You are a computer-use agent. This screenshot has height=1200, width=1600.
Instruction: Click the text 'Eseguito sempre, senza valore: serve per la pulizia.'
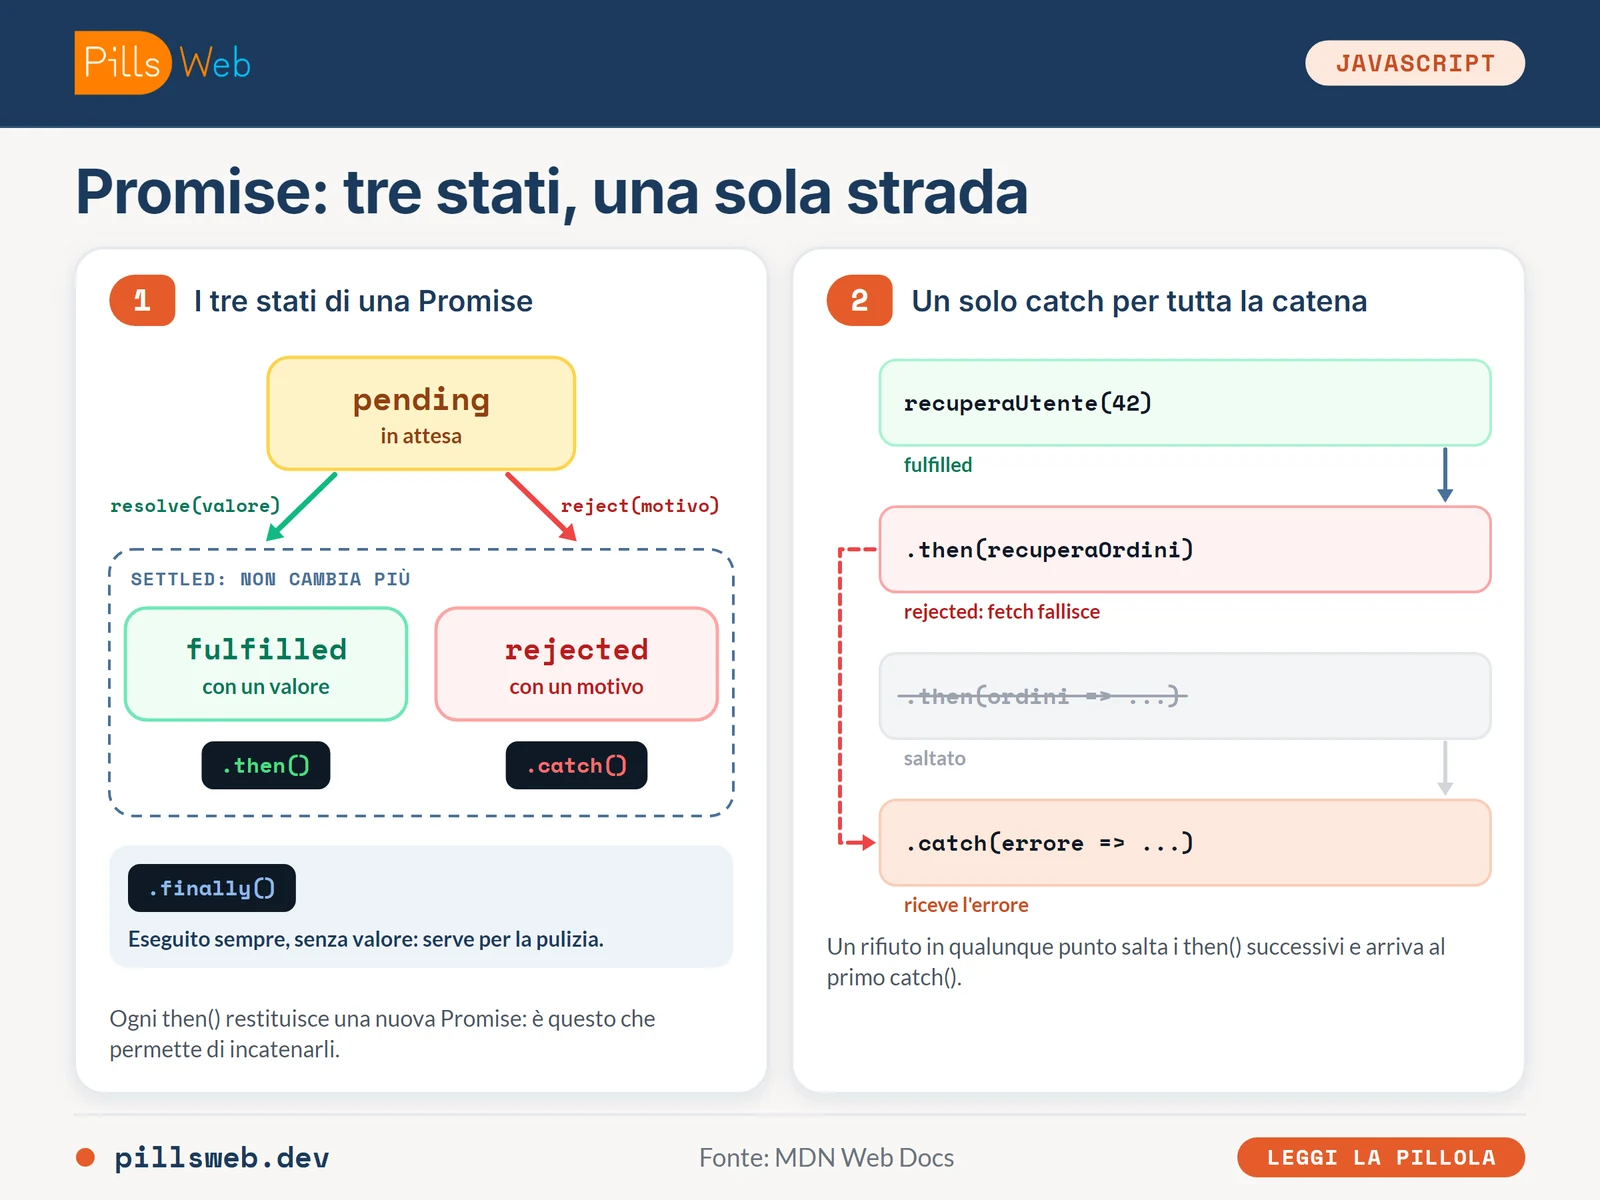tap(366, 939)
